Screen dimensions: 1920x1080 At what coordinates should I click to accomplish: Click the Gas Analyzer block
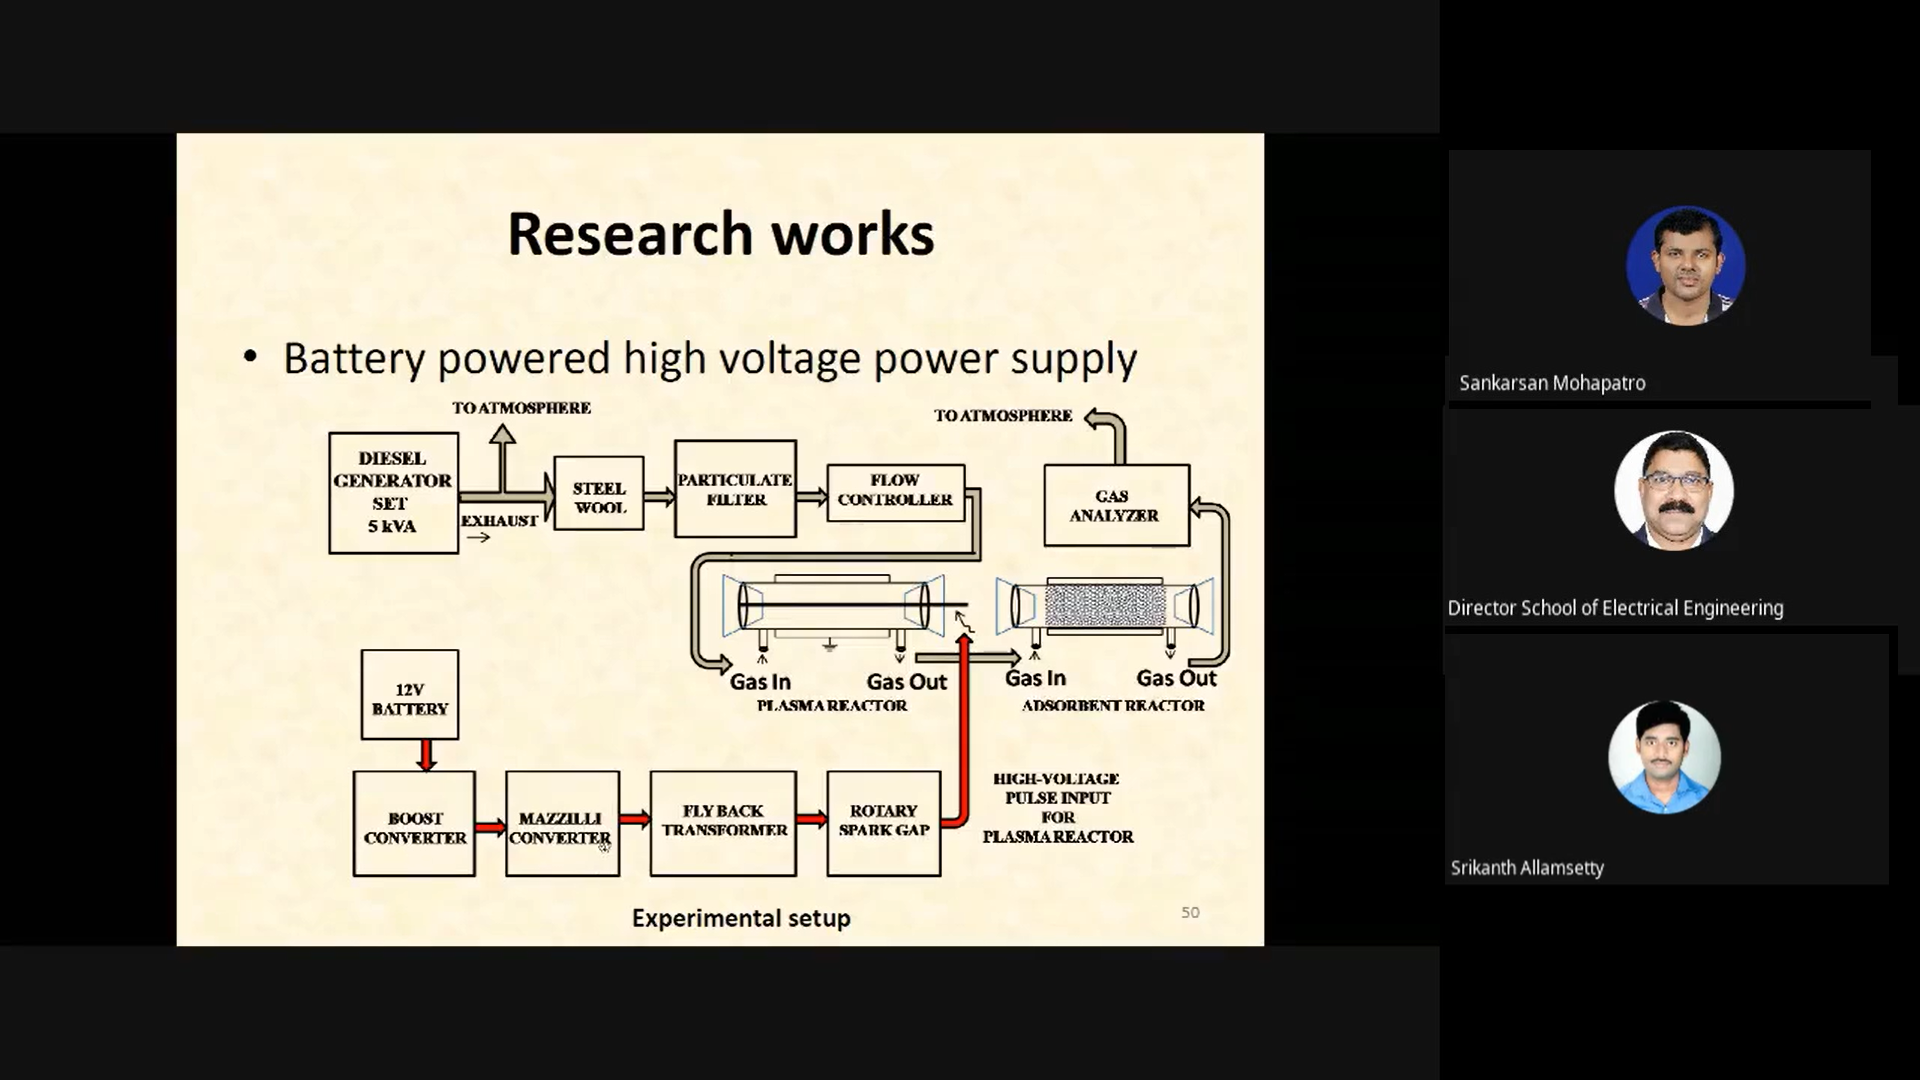[1116, 505]
